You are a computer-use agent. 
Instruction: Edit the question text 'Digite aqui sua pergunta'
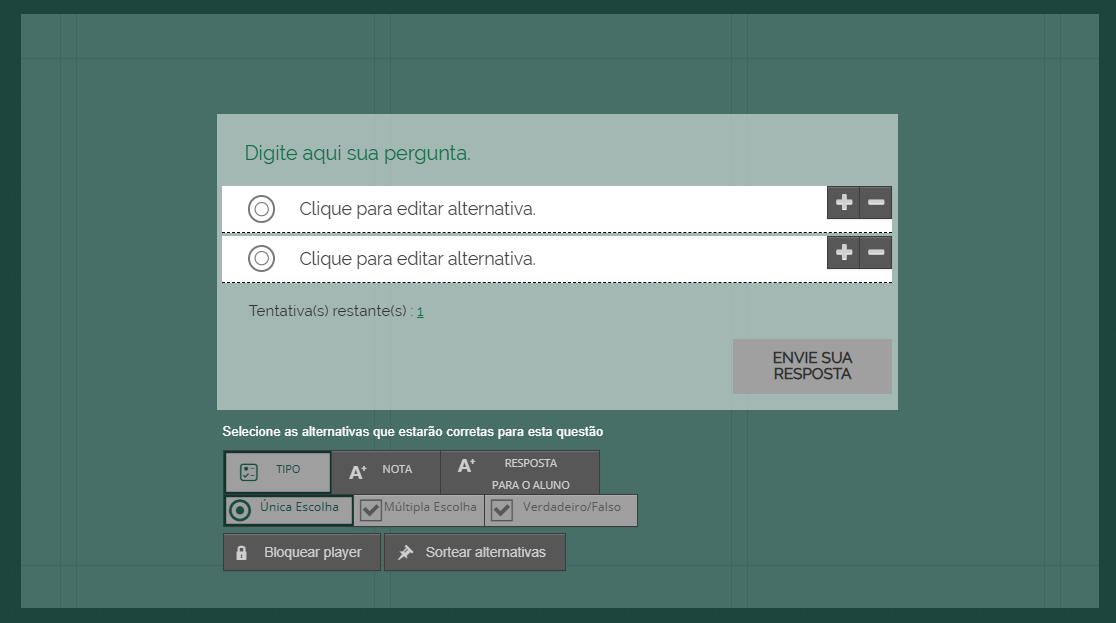click(x=357, y=154)
